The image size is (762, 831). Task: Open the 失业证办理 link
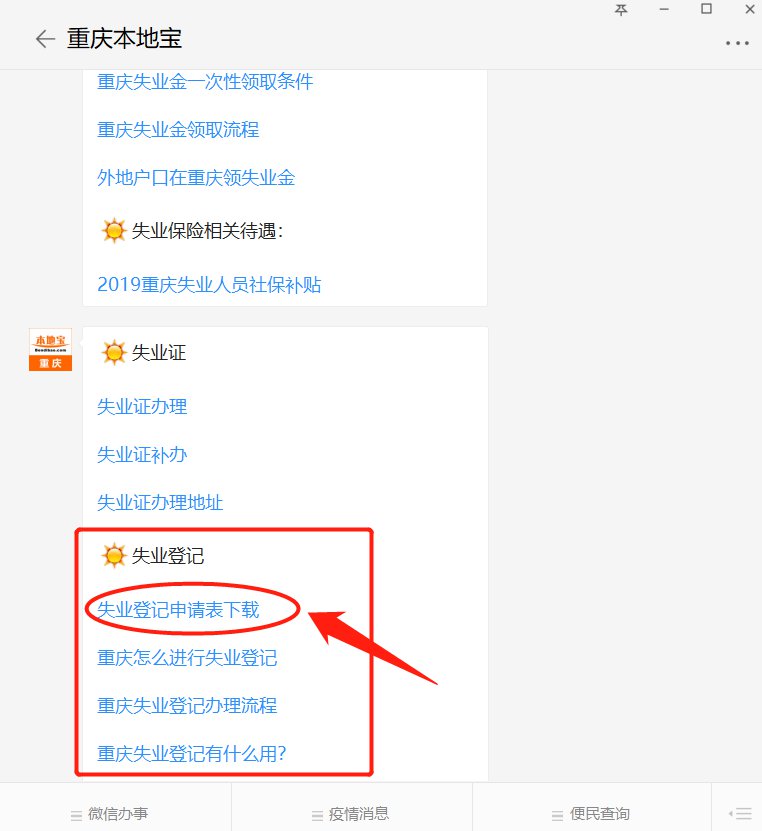click(142, 406)
